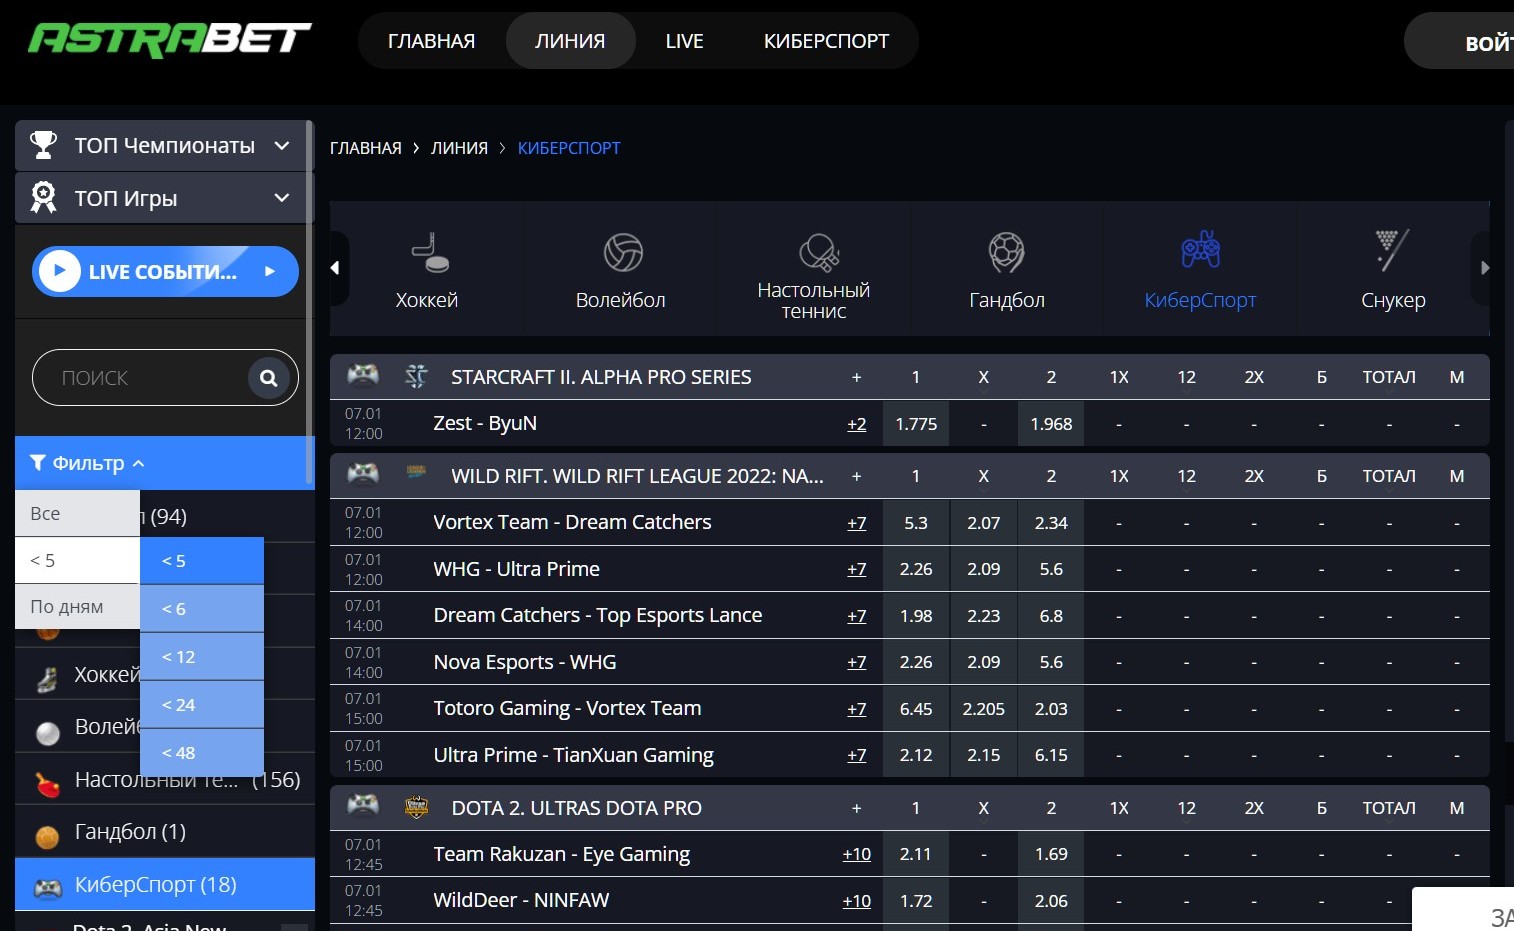Open the КИБЕРСПОРТ navigation tab
The height and width of the screenshot is (931, 1514).
tap(826, 41)
